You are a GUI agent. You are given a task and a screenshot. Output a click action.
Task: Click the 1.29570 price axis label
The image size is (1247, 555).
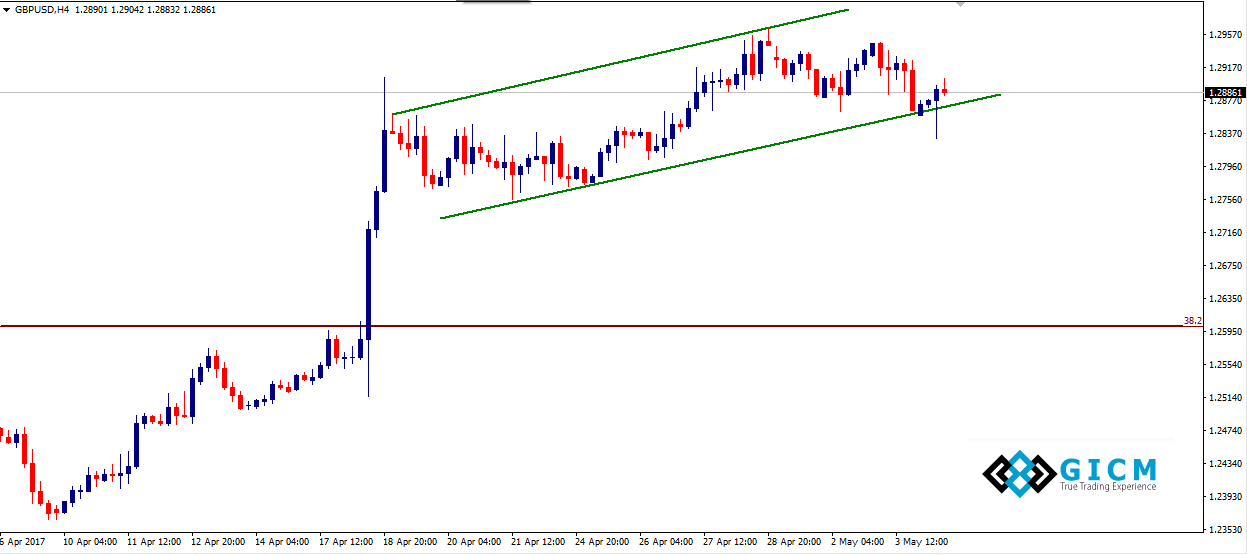pyautogui.click(x=1225, y=35)
